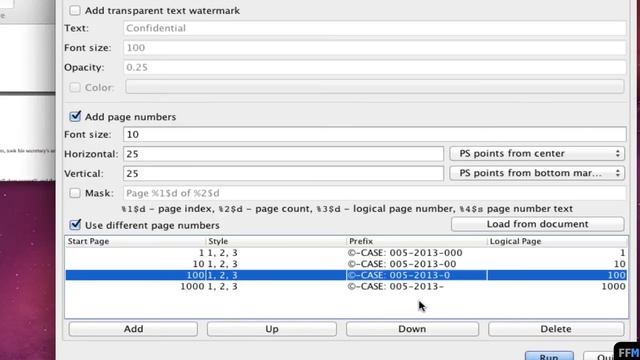
Task: Enable the transparent text watermark checkbox
Action: [75, 11]
